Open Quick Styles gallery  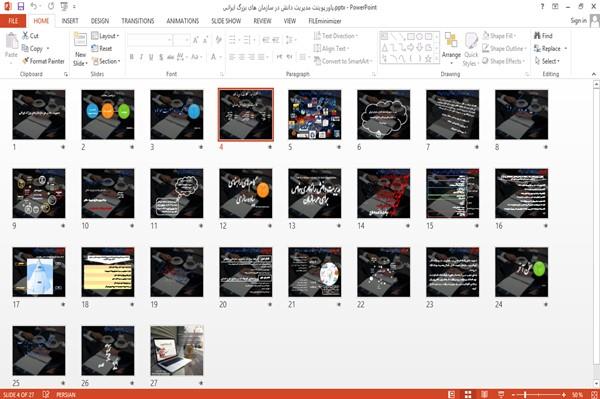pyautogui.click(x=471, y=49)
